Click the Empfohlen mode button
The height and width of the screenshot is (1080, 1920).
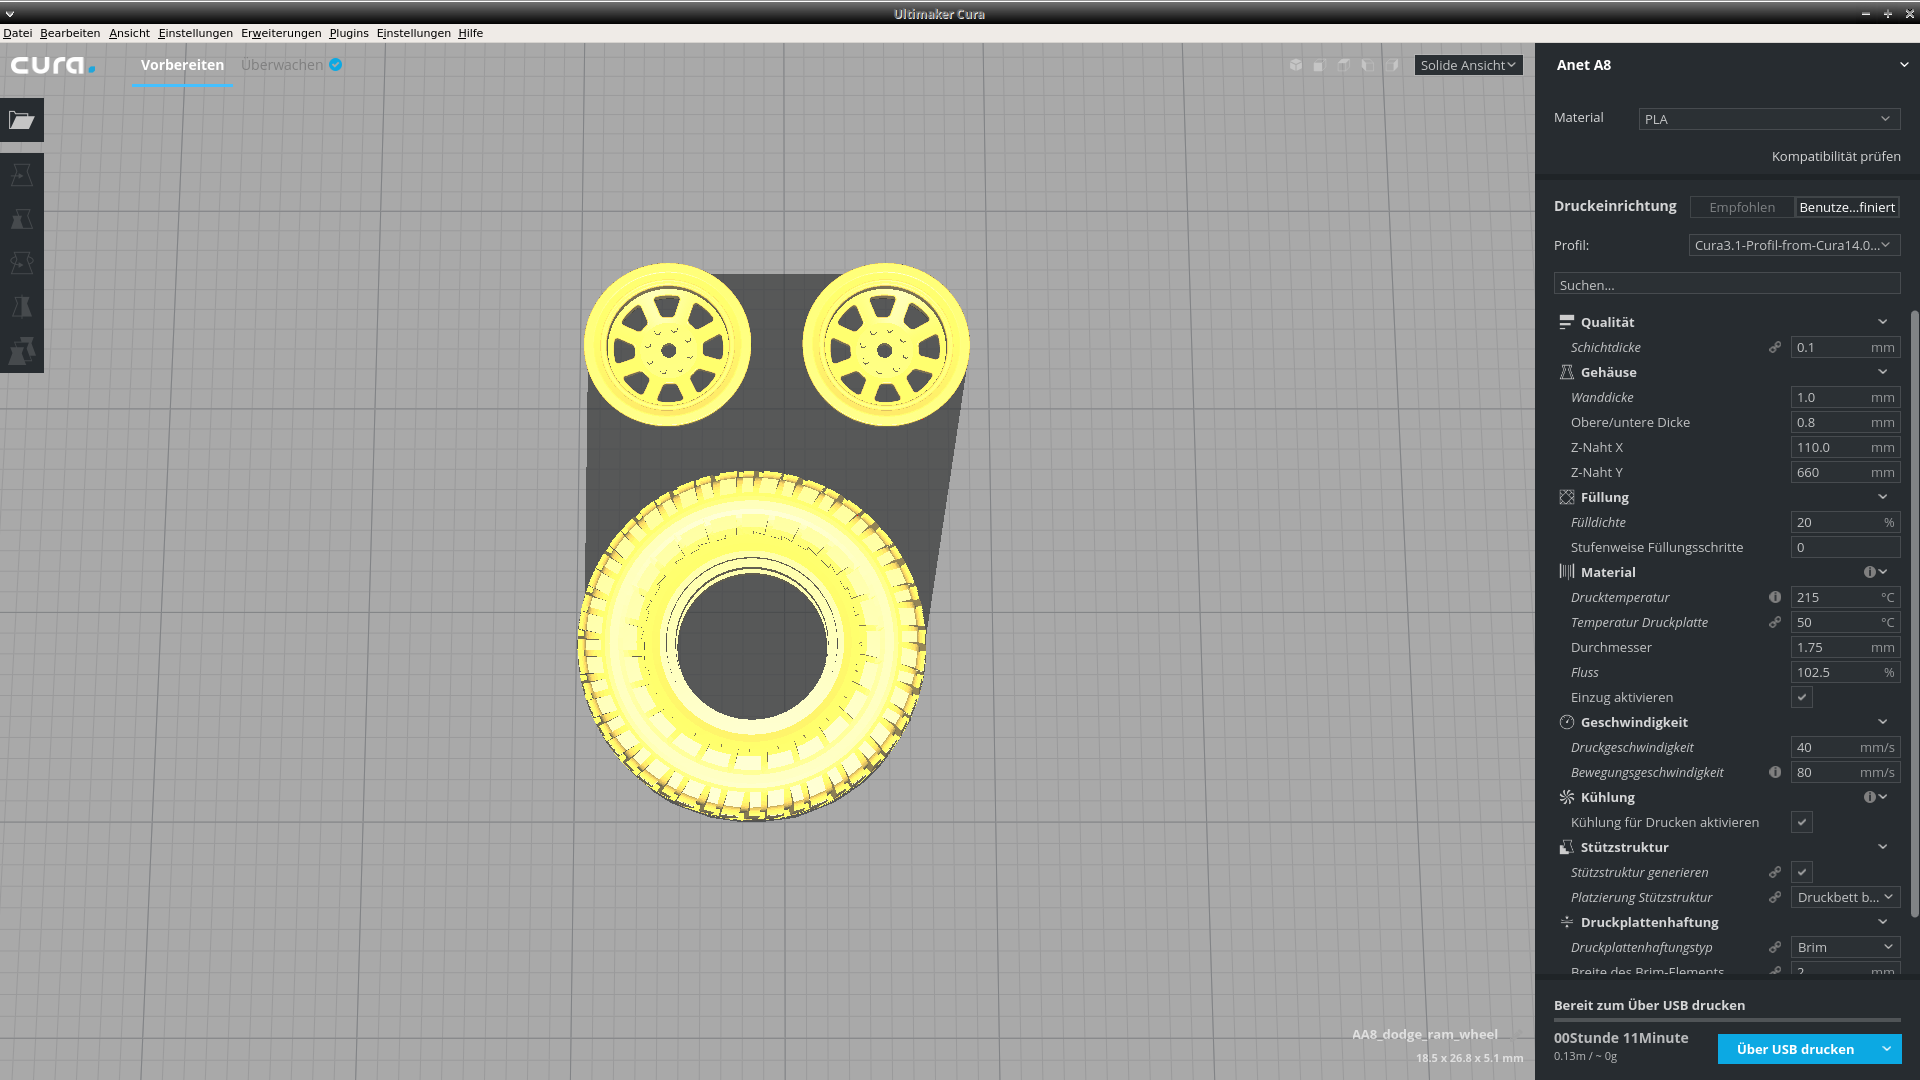coord(1741,207)
